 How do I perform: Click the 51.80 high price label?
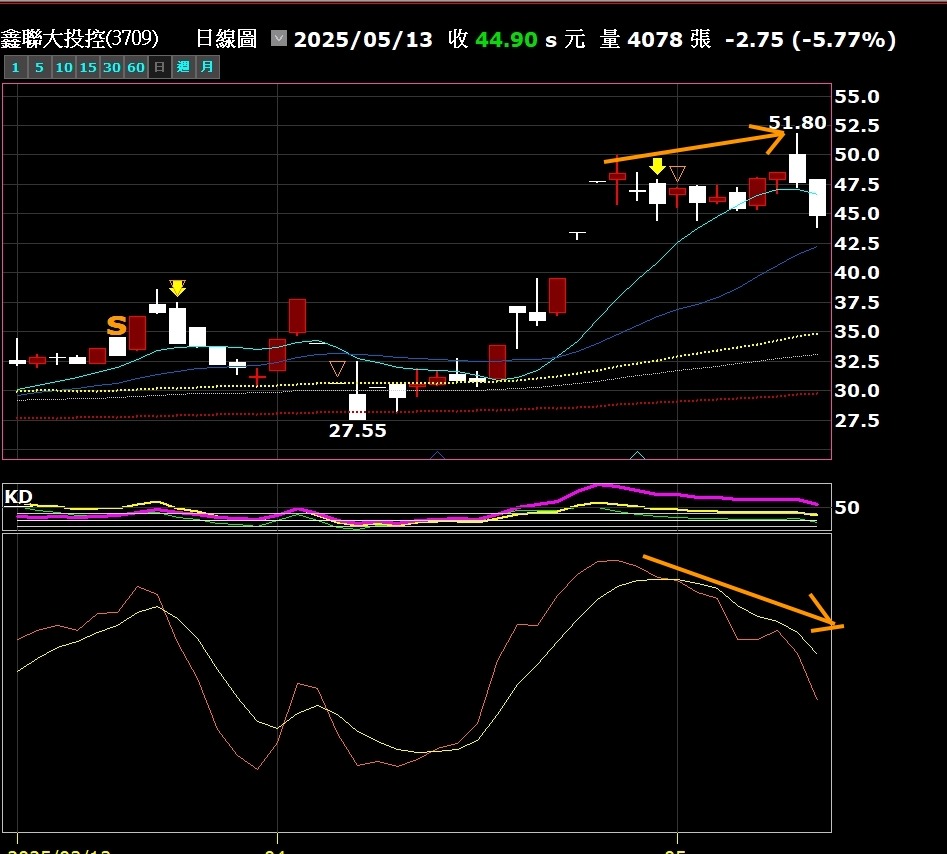(x=797, y=123)
